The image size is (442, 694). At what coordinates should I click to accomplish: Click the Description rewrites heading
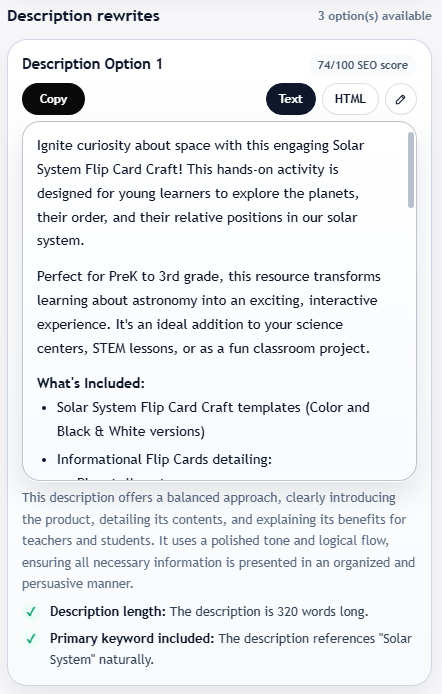[83, 16]
